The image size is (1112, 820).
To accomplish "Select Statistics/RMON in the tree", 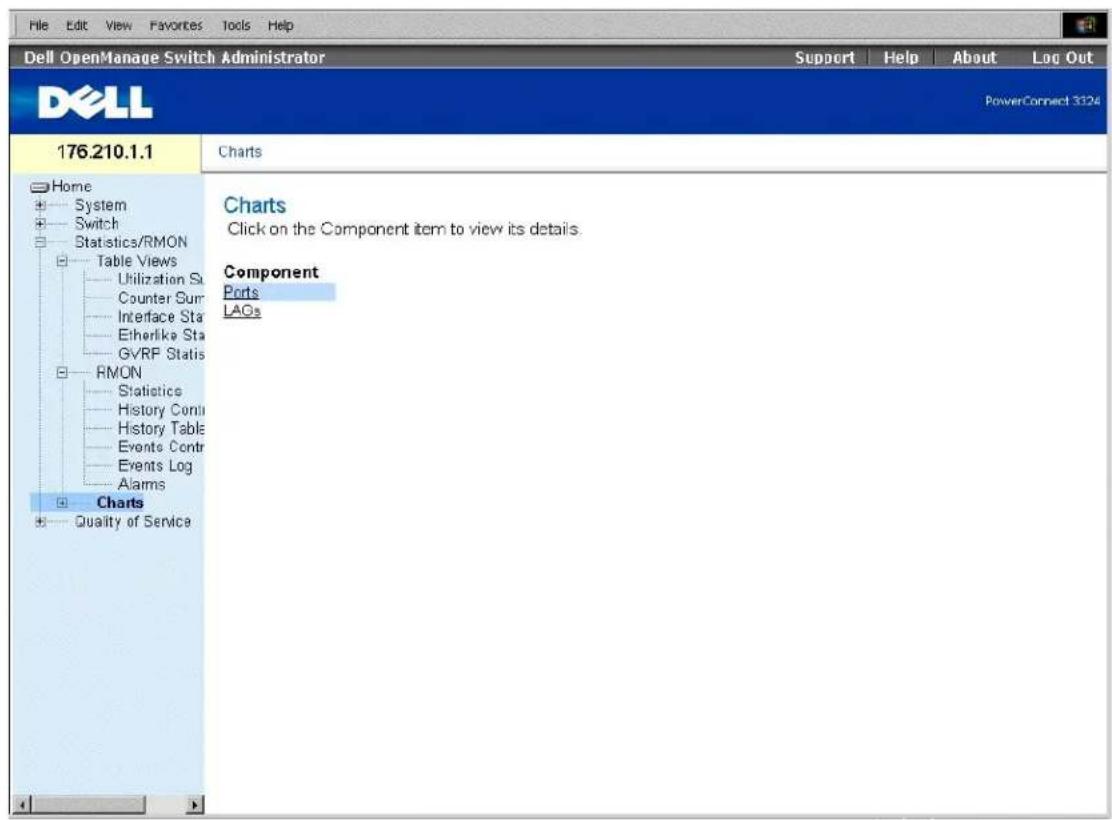I will coord(131,242).
